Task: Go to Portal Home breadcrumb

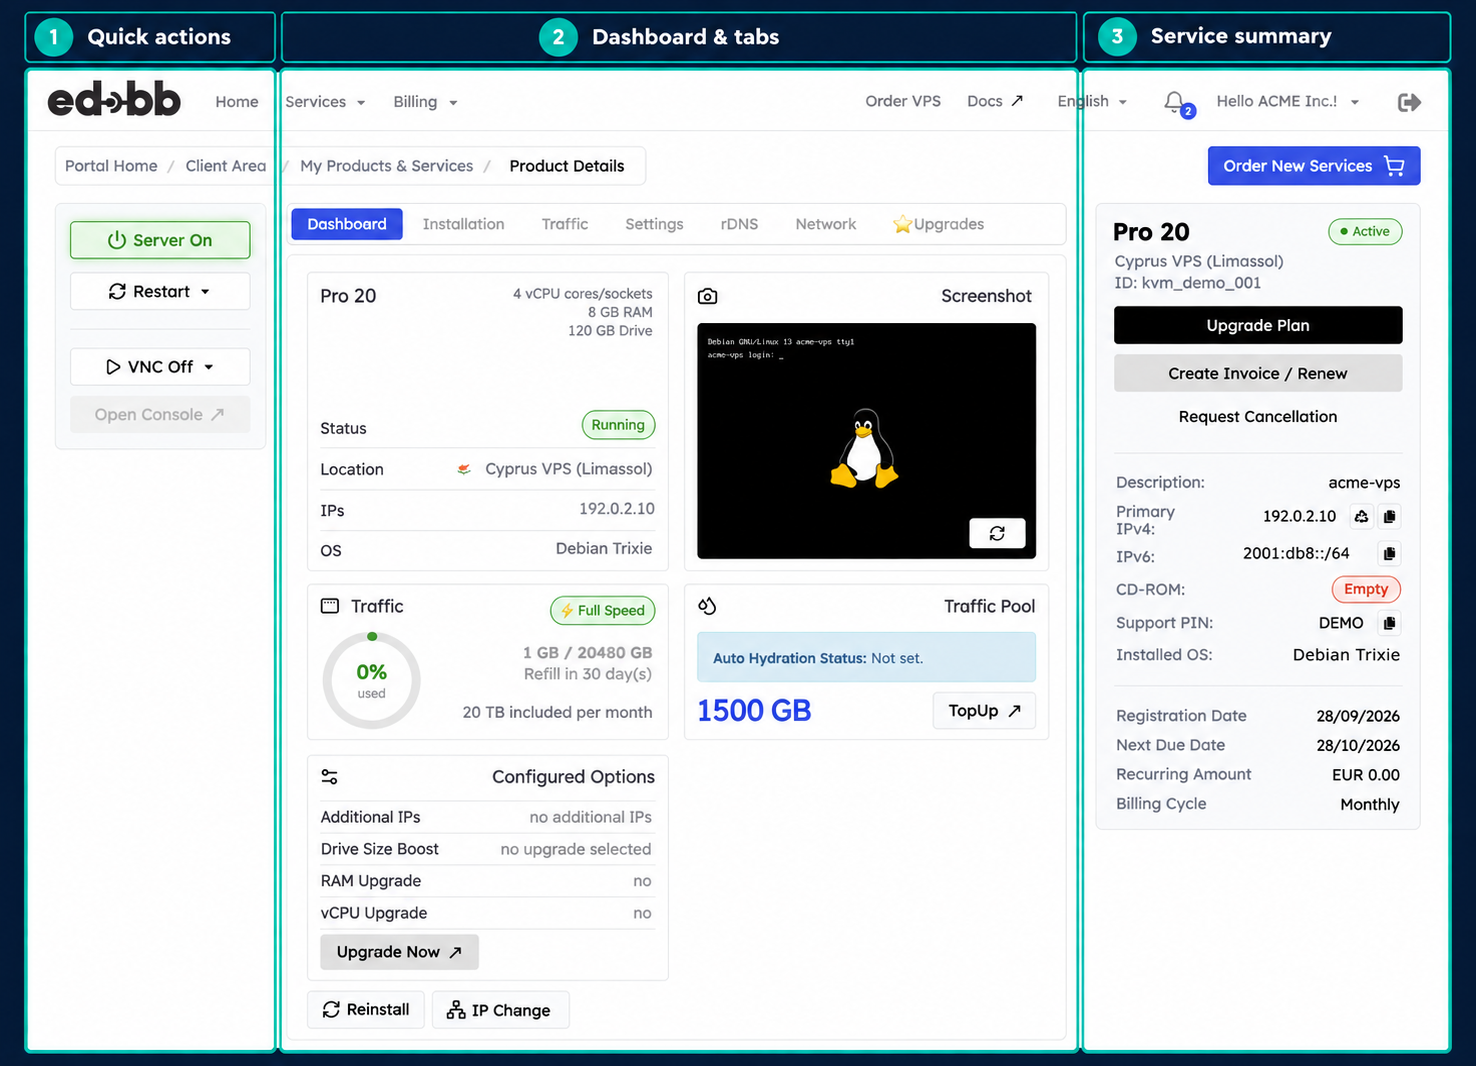Action: [111, 166]
